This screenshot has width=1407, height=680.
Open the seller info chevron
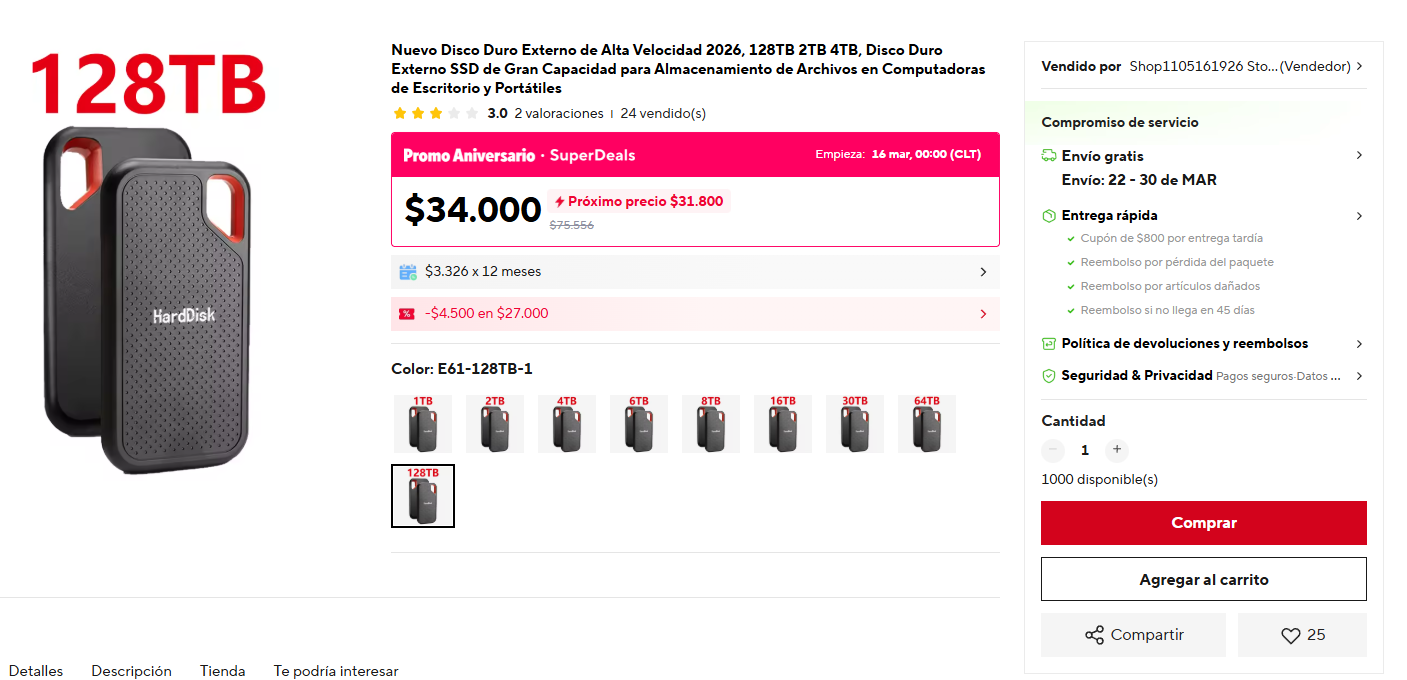click(x=1360, y=67)
